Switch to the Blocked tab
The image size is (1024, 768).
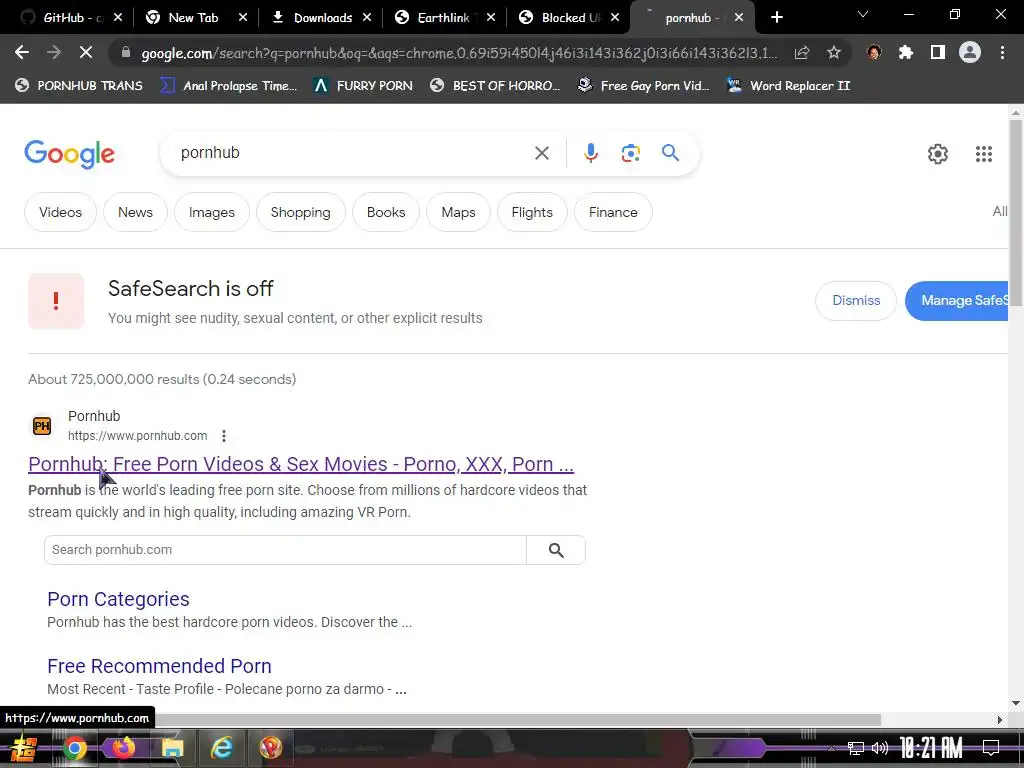[566, 18]
